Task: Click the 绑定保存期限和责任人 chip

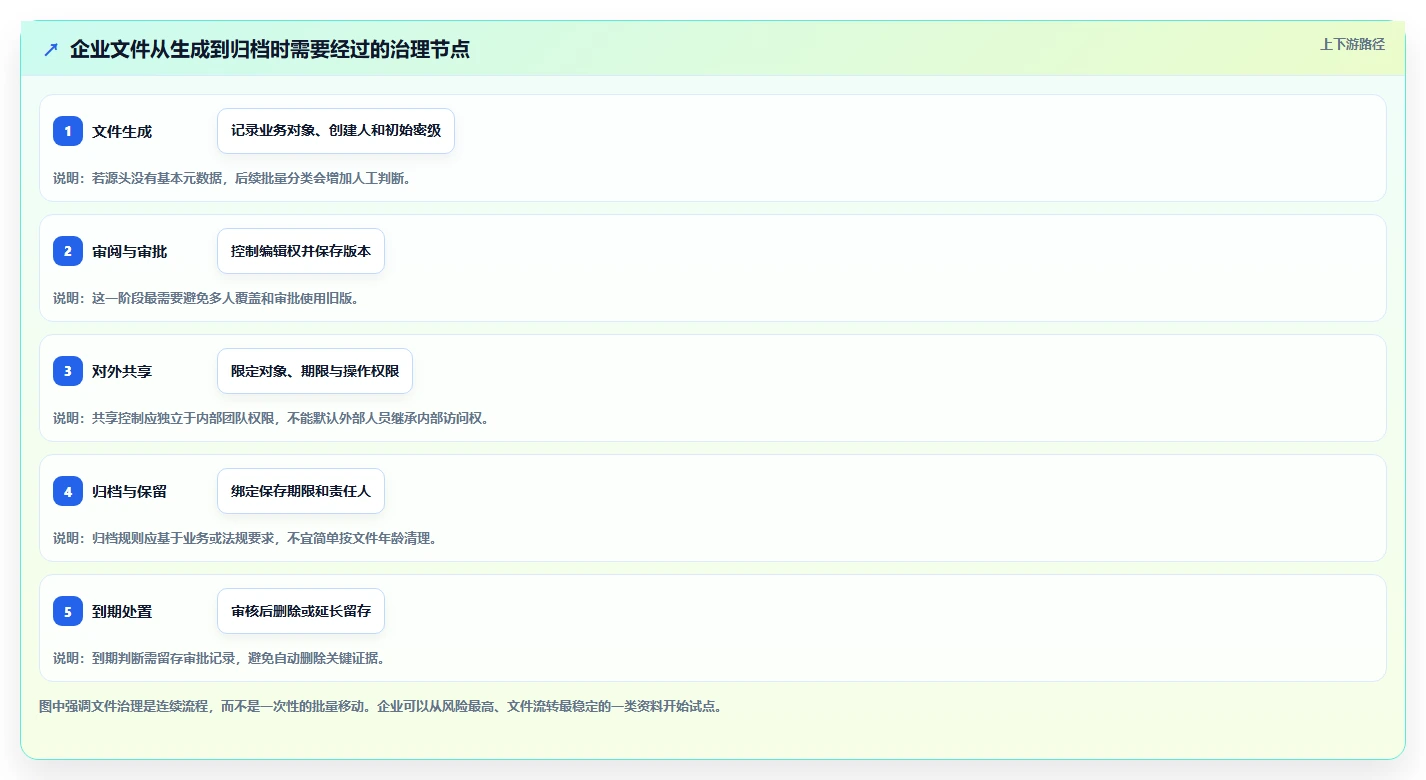Action: (301, 491)
